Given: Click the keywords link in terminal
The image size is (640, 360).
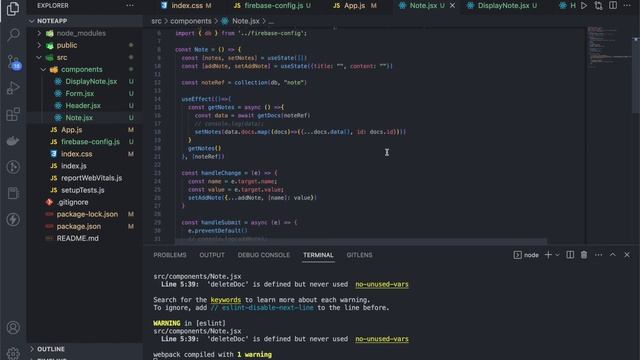Looking at the screenshot, I should tap(226, 300).
